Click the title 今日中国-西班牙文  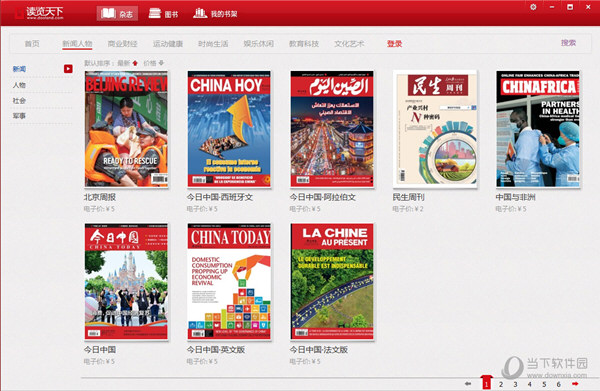pos(220,197)
